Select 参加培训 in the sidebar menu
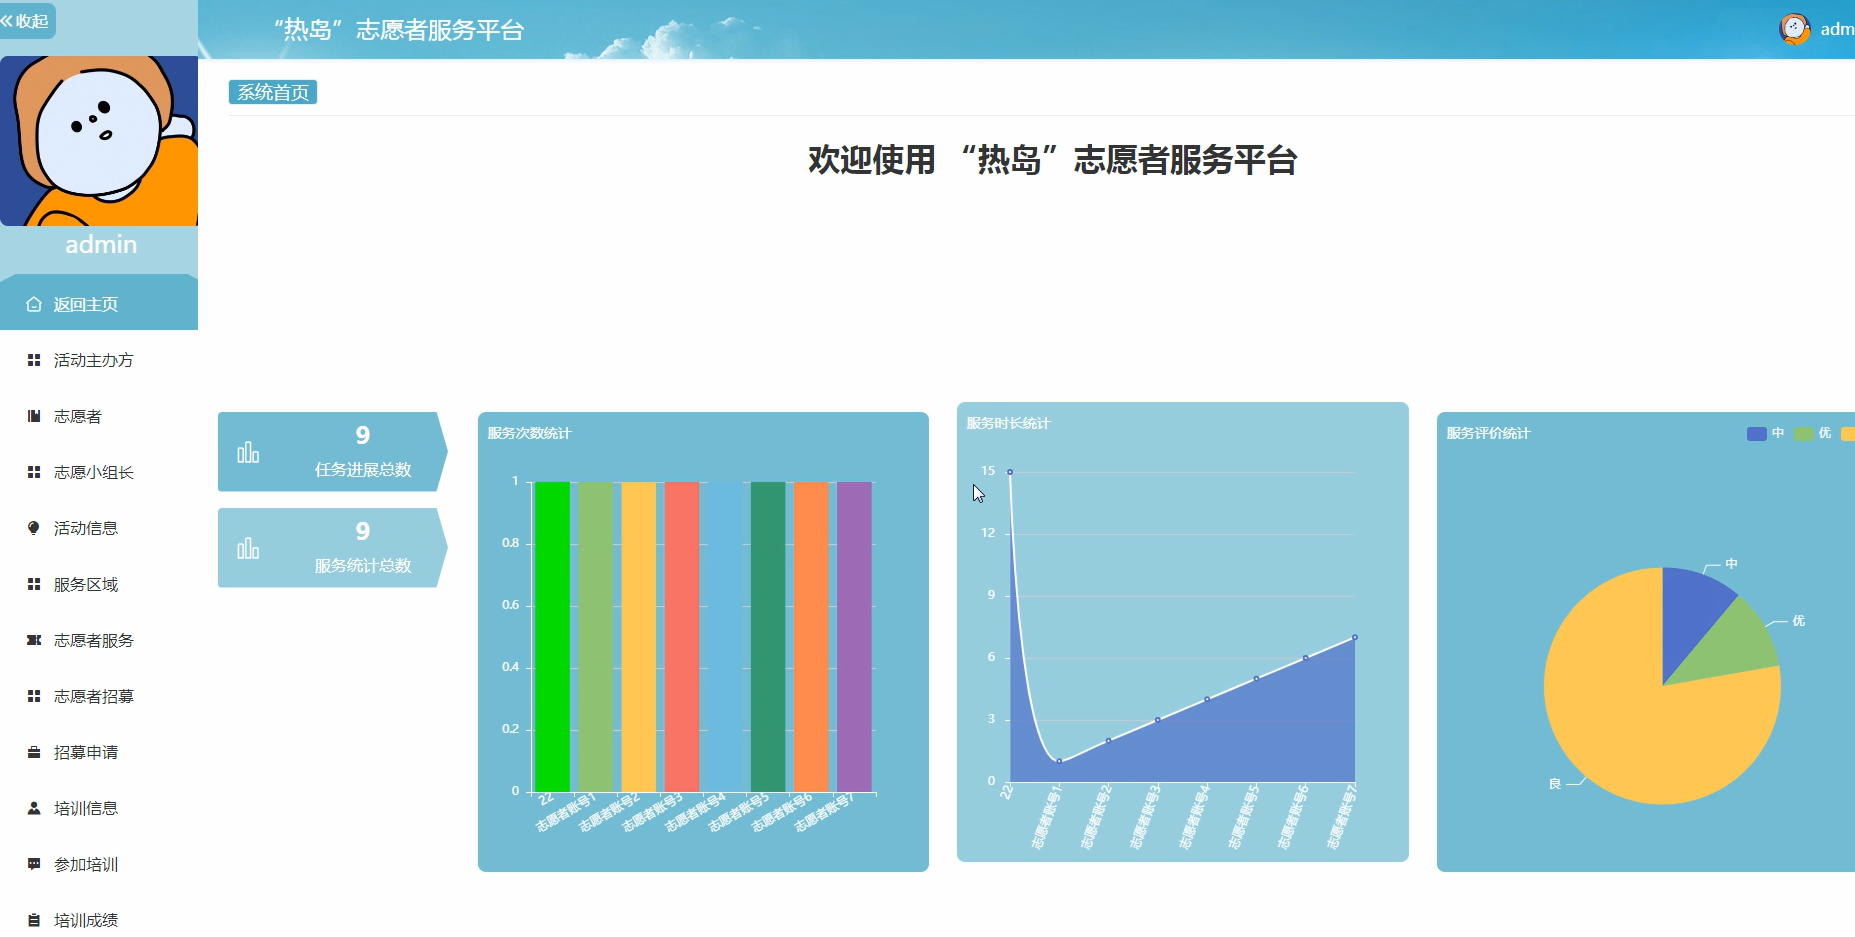1855x937 pixels. point(85,864)
